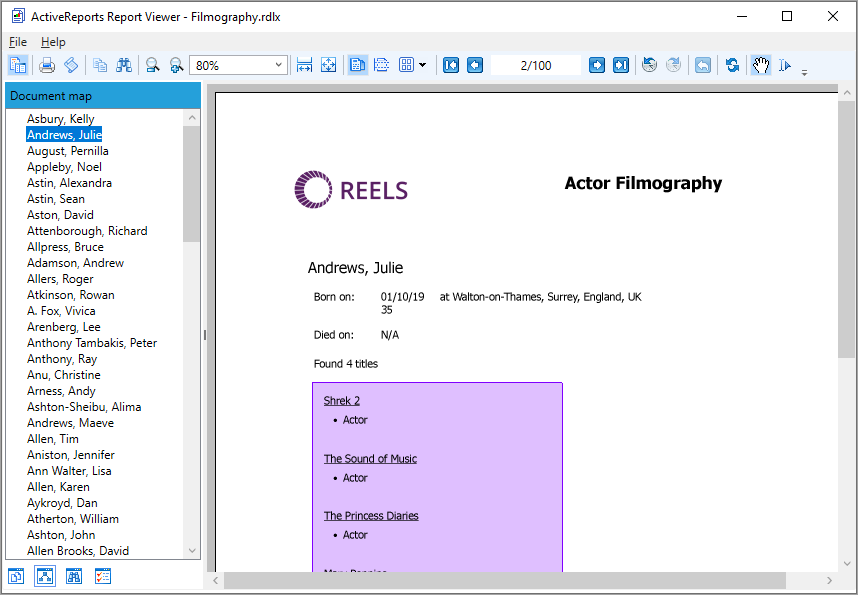Select August, Pernilla in the document map
Image resolution: width=858 pixels, height=595 pixels.
pyautogui.click(x=68, y=151)
